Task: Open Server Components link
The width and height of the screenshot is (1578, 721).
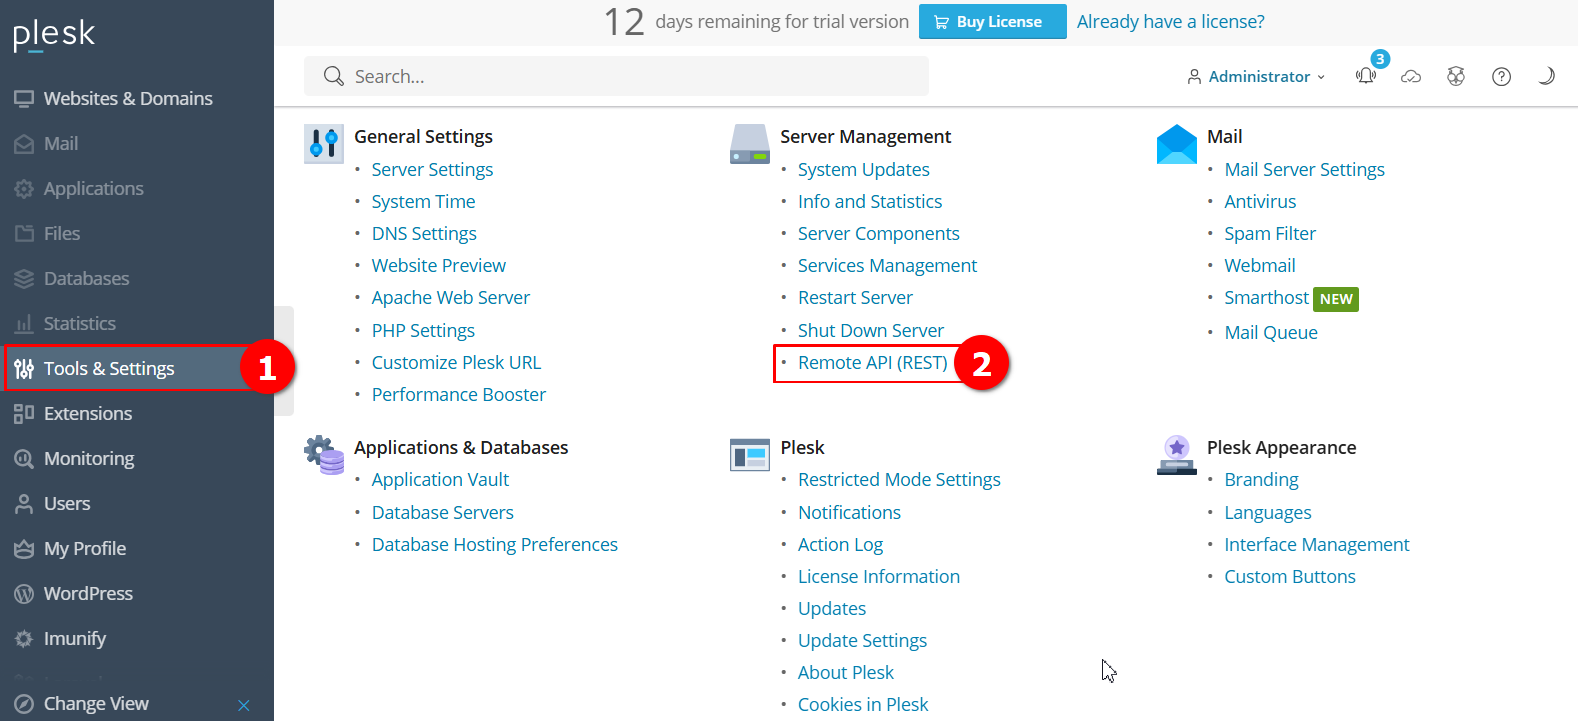Action: click(879, 233)
